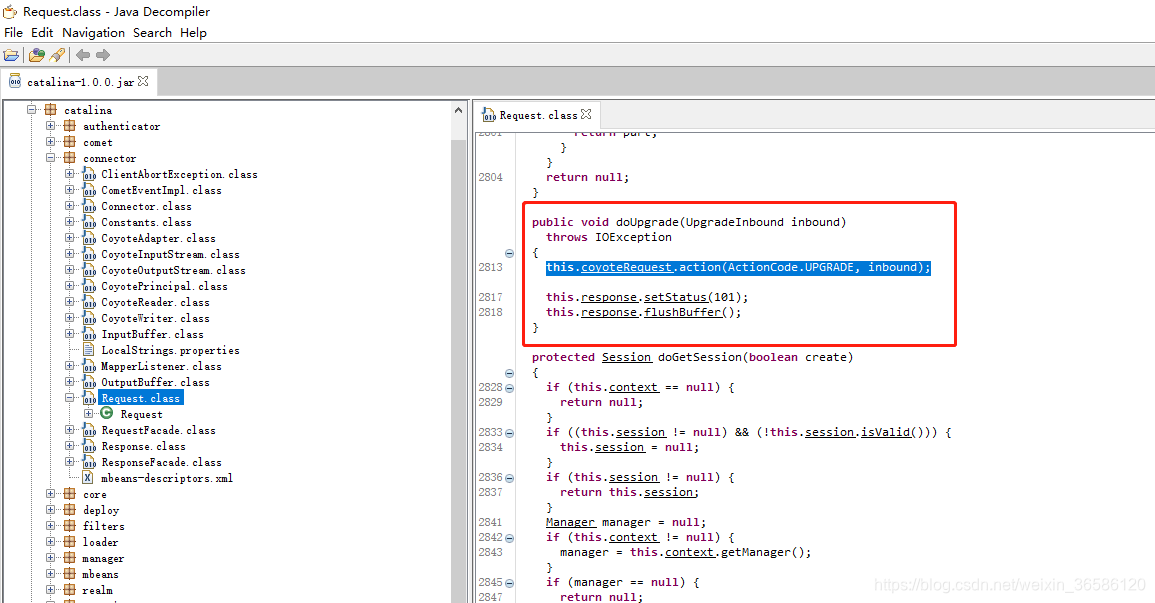This screenshot has width=1155, height=603.
Task: Expand ClientAbortException.class node
Action: pyautogui.click(x=70, y=174)
